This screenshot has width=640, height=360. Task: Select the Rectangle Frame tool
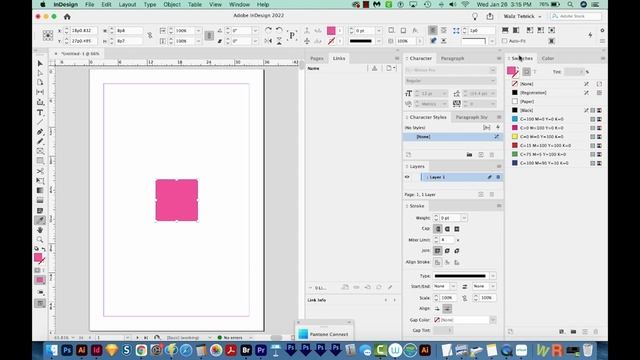click(x=40, y=151)
